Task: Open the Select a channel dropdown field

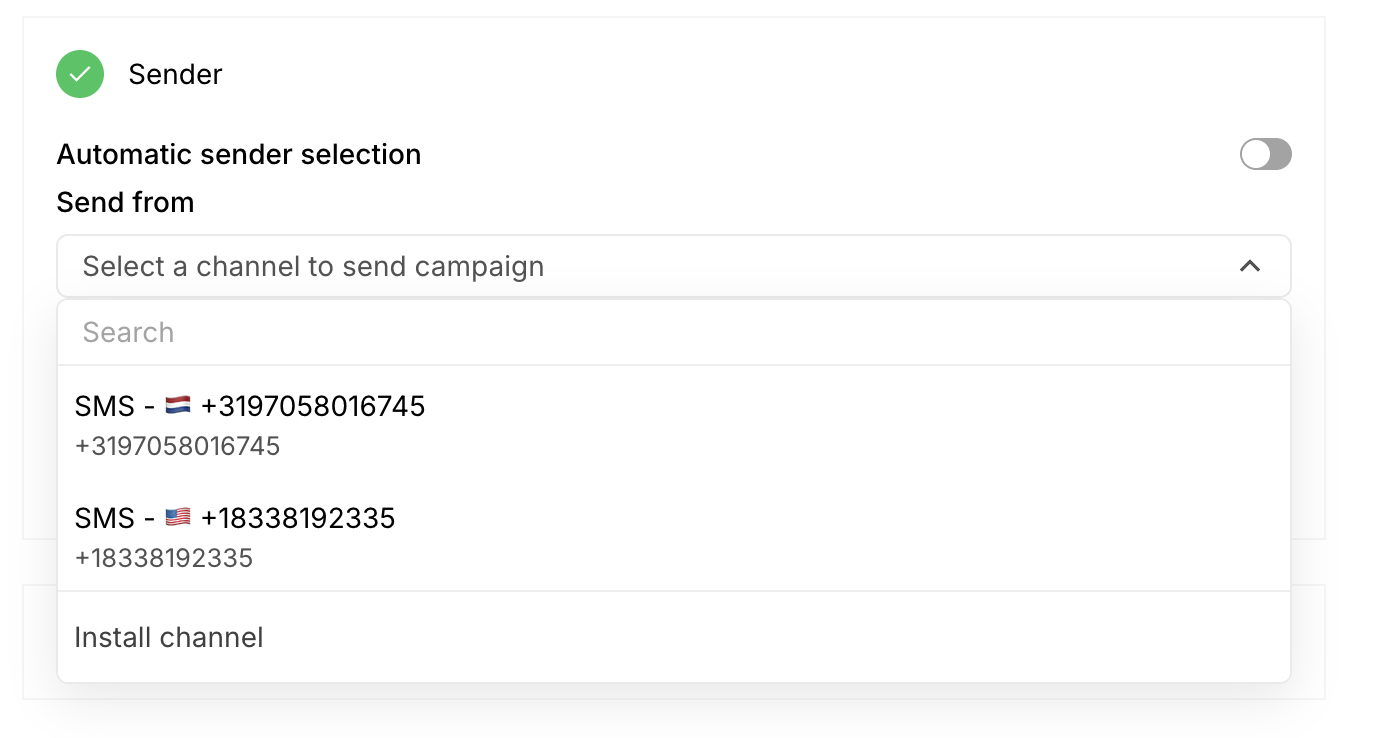Action: click(x=674, y=266)
